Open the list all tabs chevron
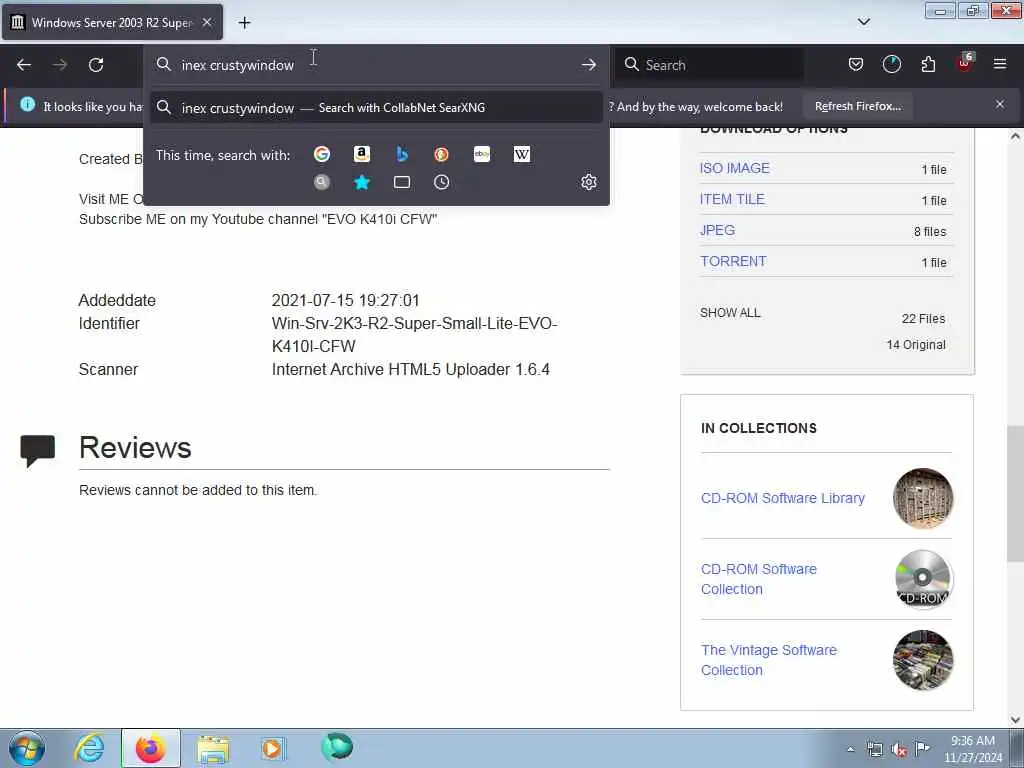The width and height of the screenshot is (1024, 768). point(863,22)
